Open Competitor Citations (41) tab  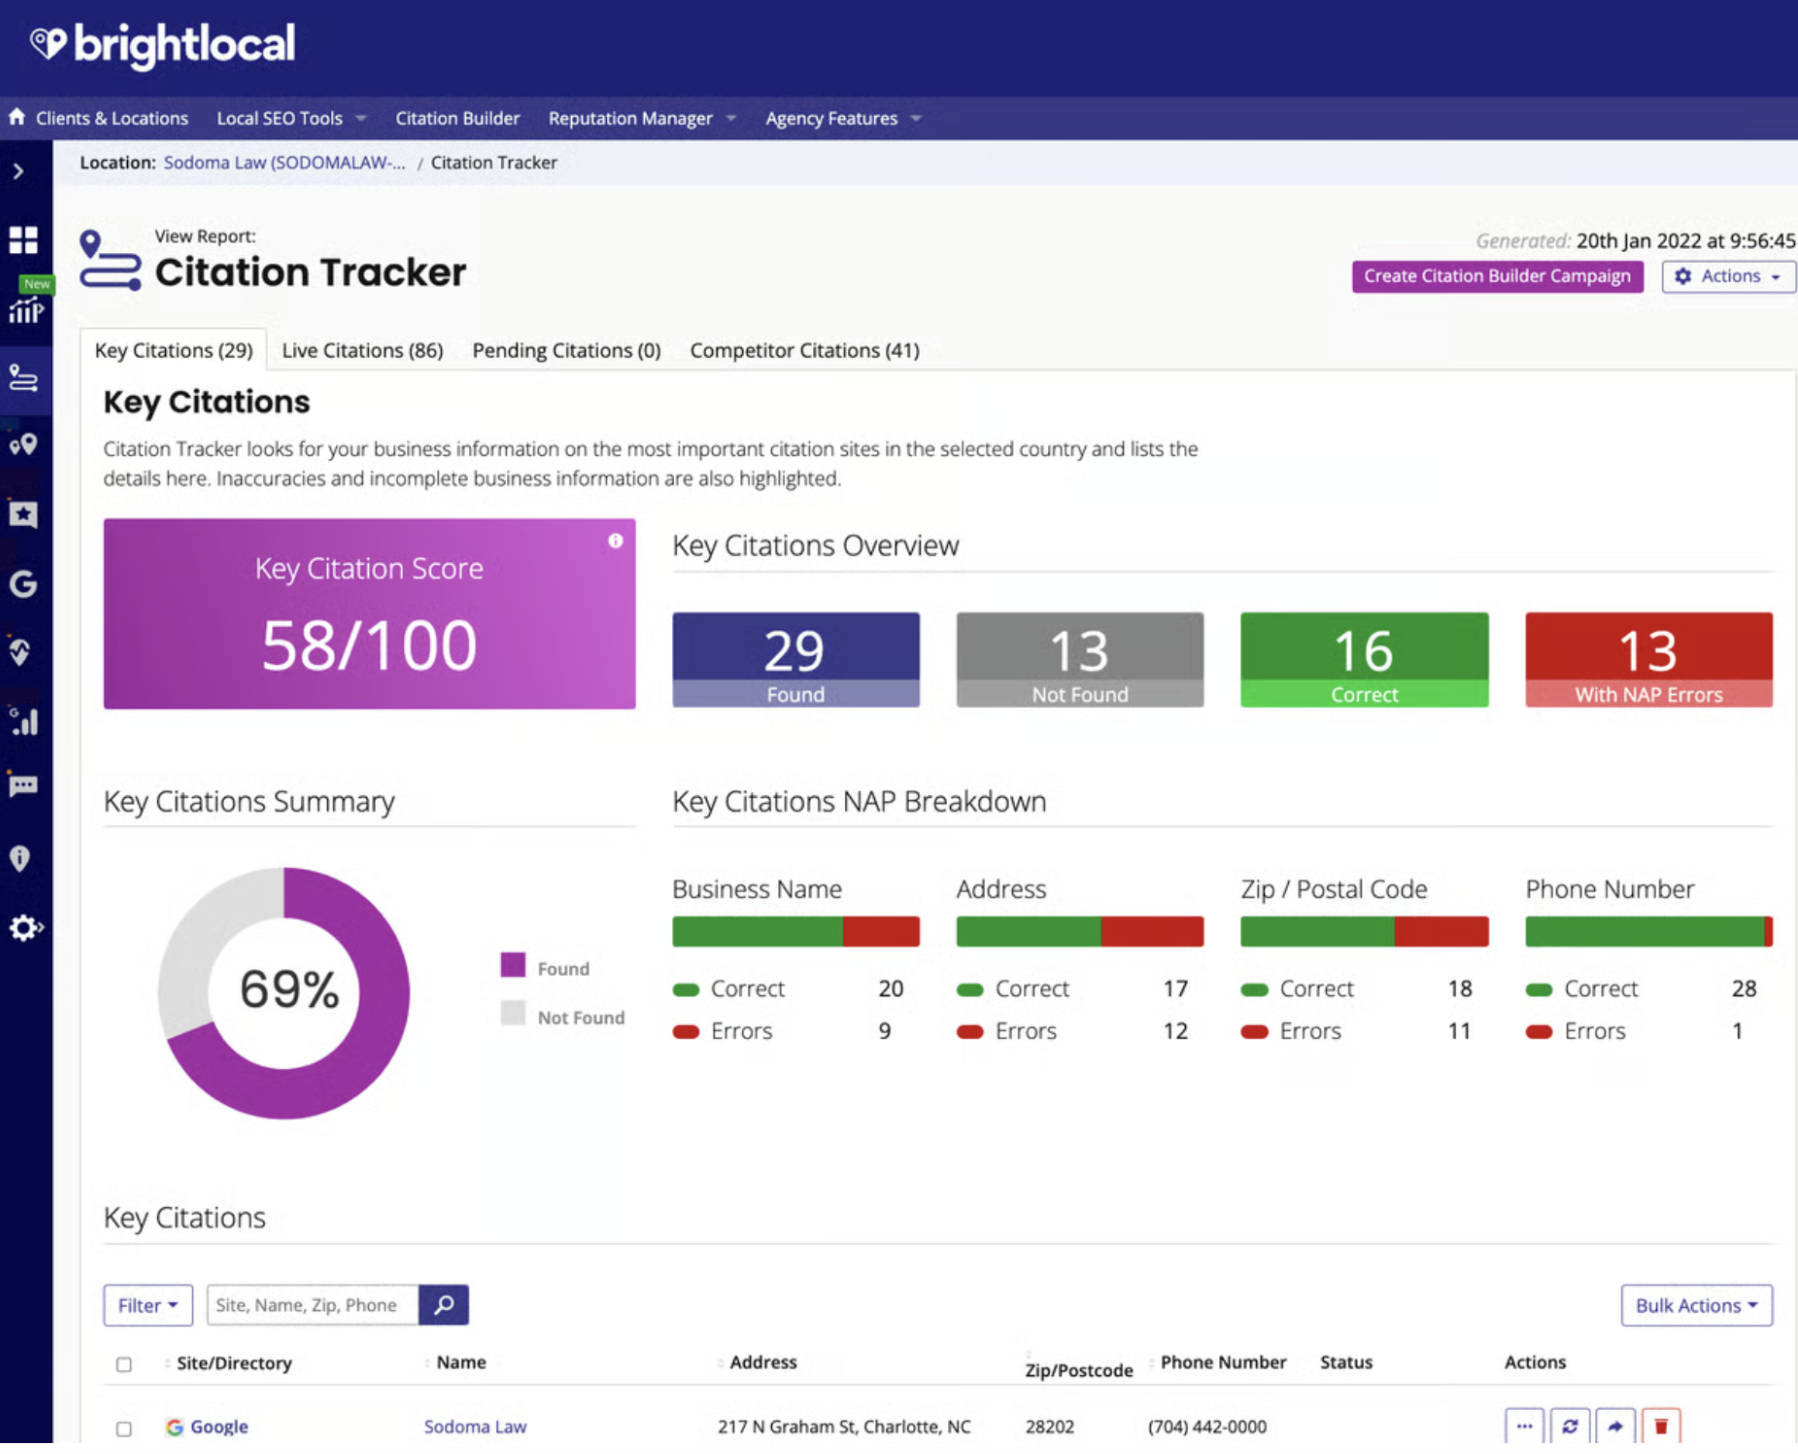click(x=804, y=350)
